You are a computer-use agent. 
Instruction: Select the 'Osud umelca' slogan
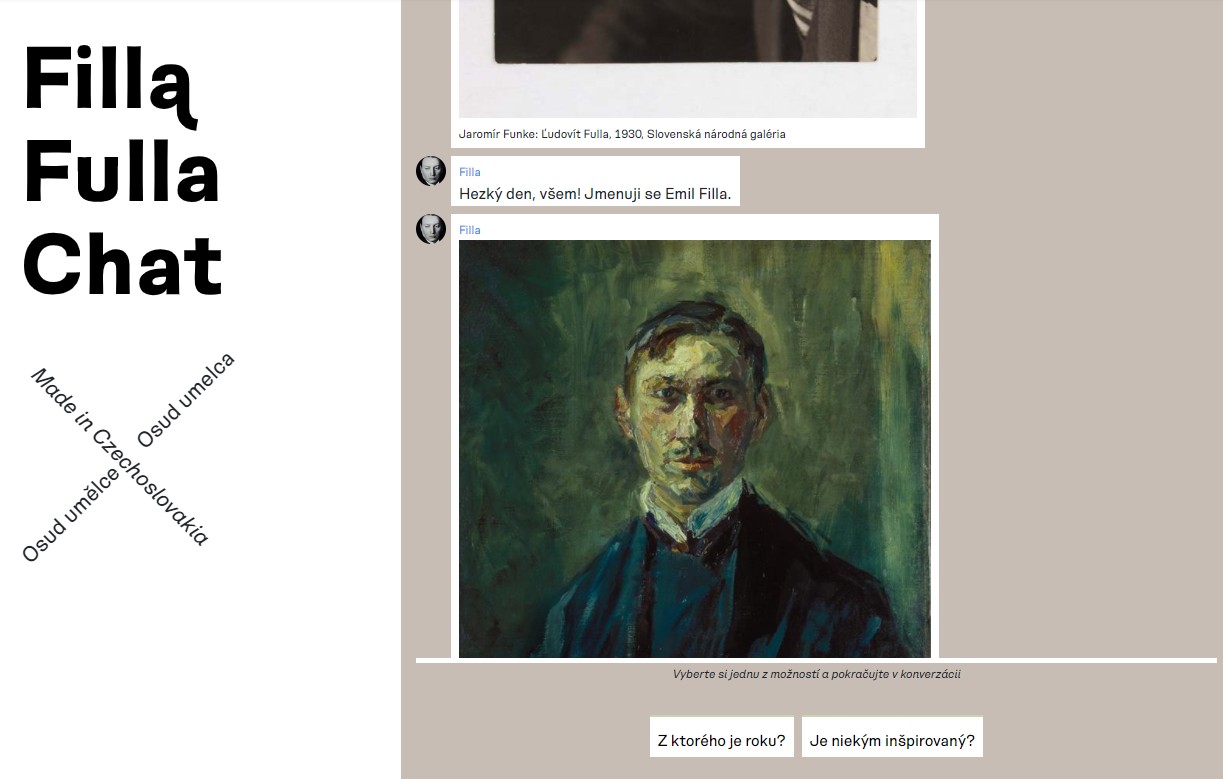click(x=186, y=400)
